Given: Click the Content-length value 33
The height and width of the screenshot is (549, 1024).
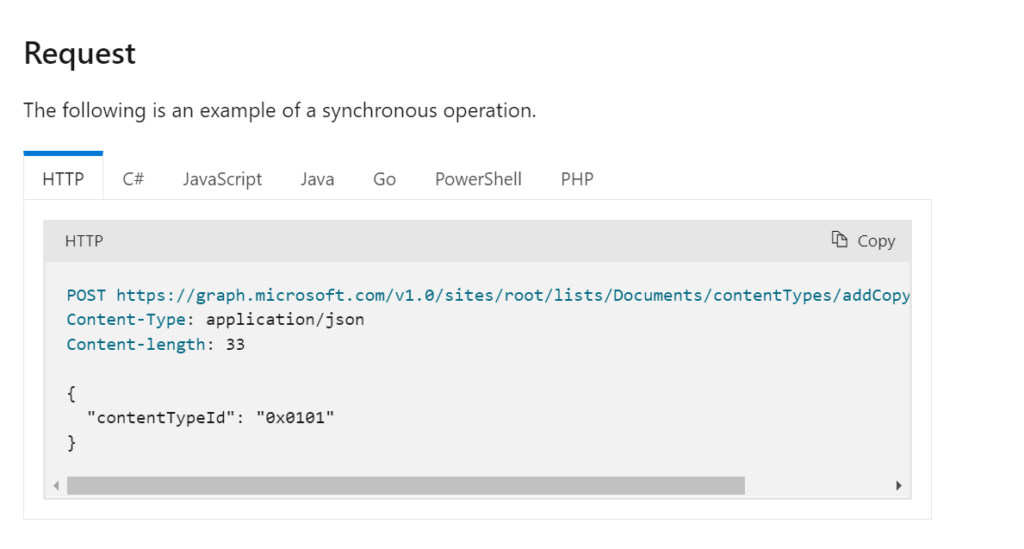Looking at the screenshot, I should click(235, 344).
